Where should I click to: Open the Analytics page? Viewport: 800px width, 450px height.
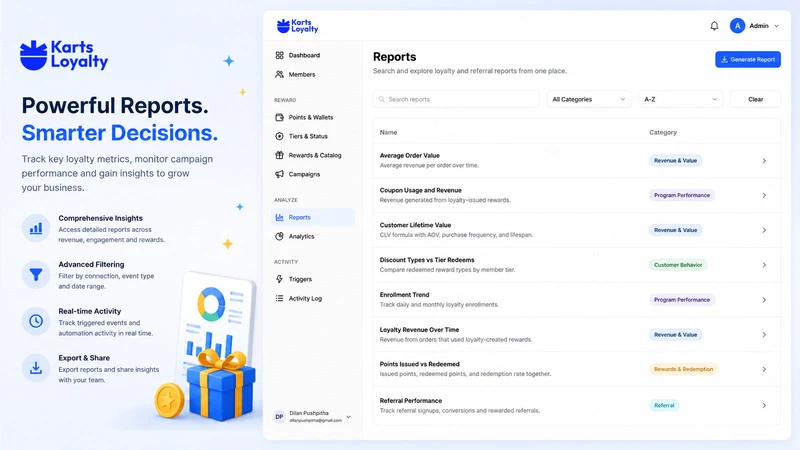click(x=301, y=236)
